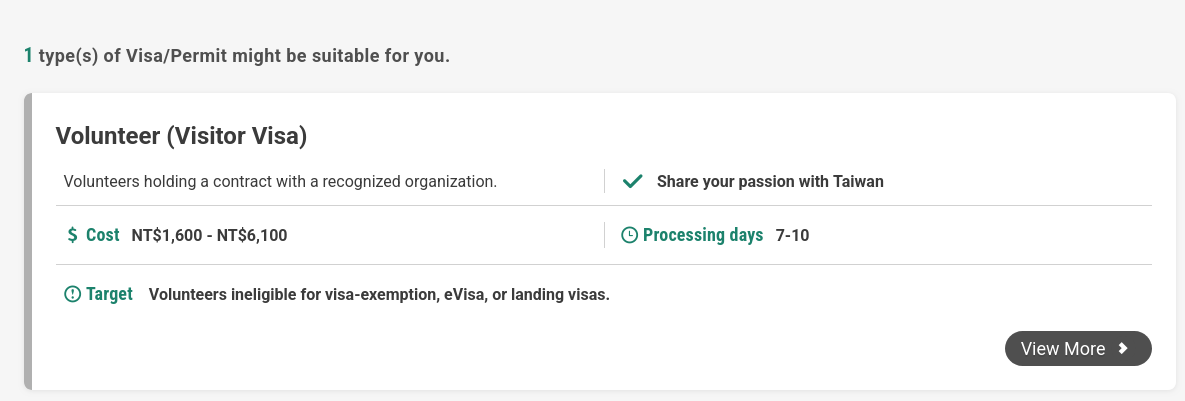
Task: Click the clock icon beside Processing days
Action: [x=629, y=236]
